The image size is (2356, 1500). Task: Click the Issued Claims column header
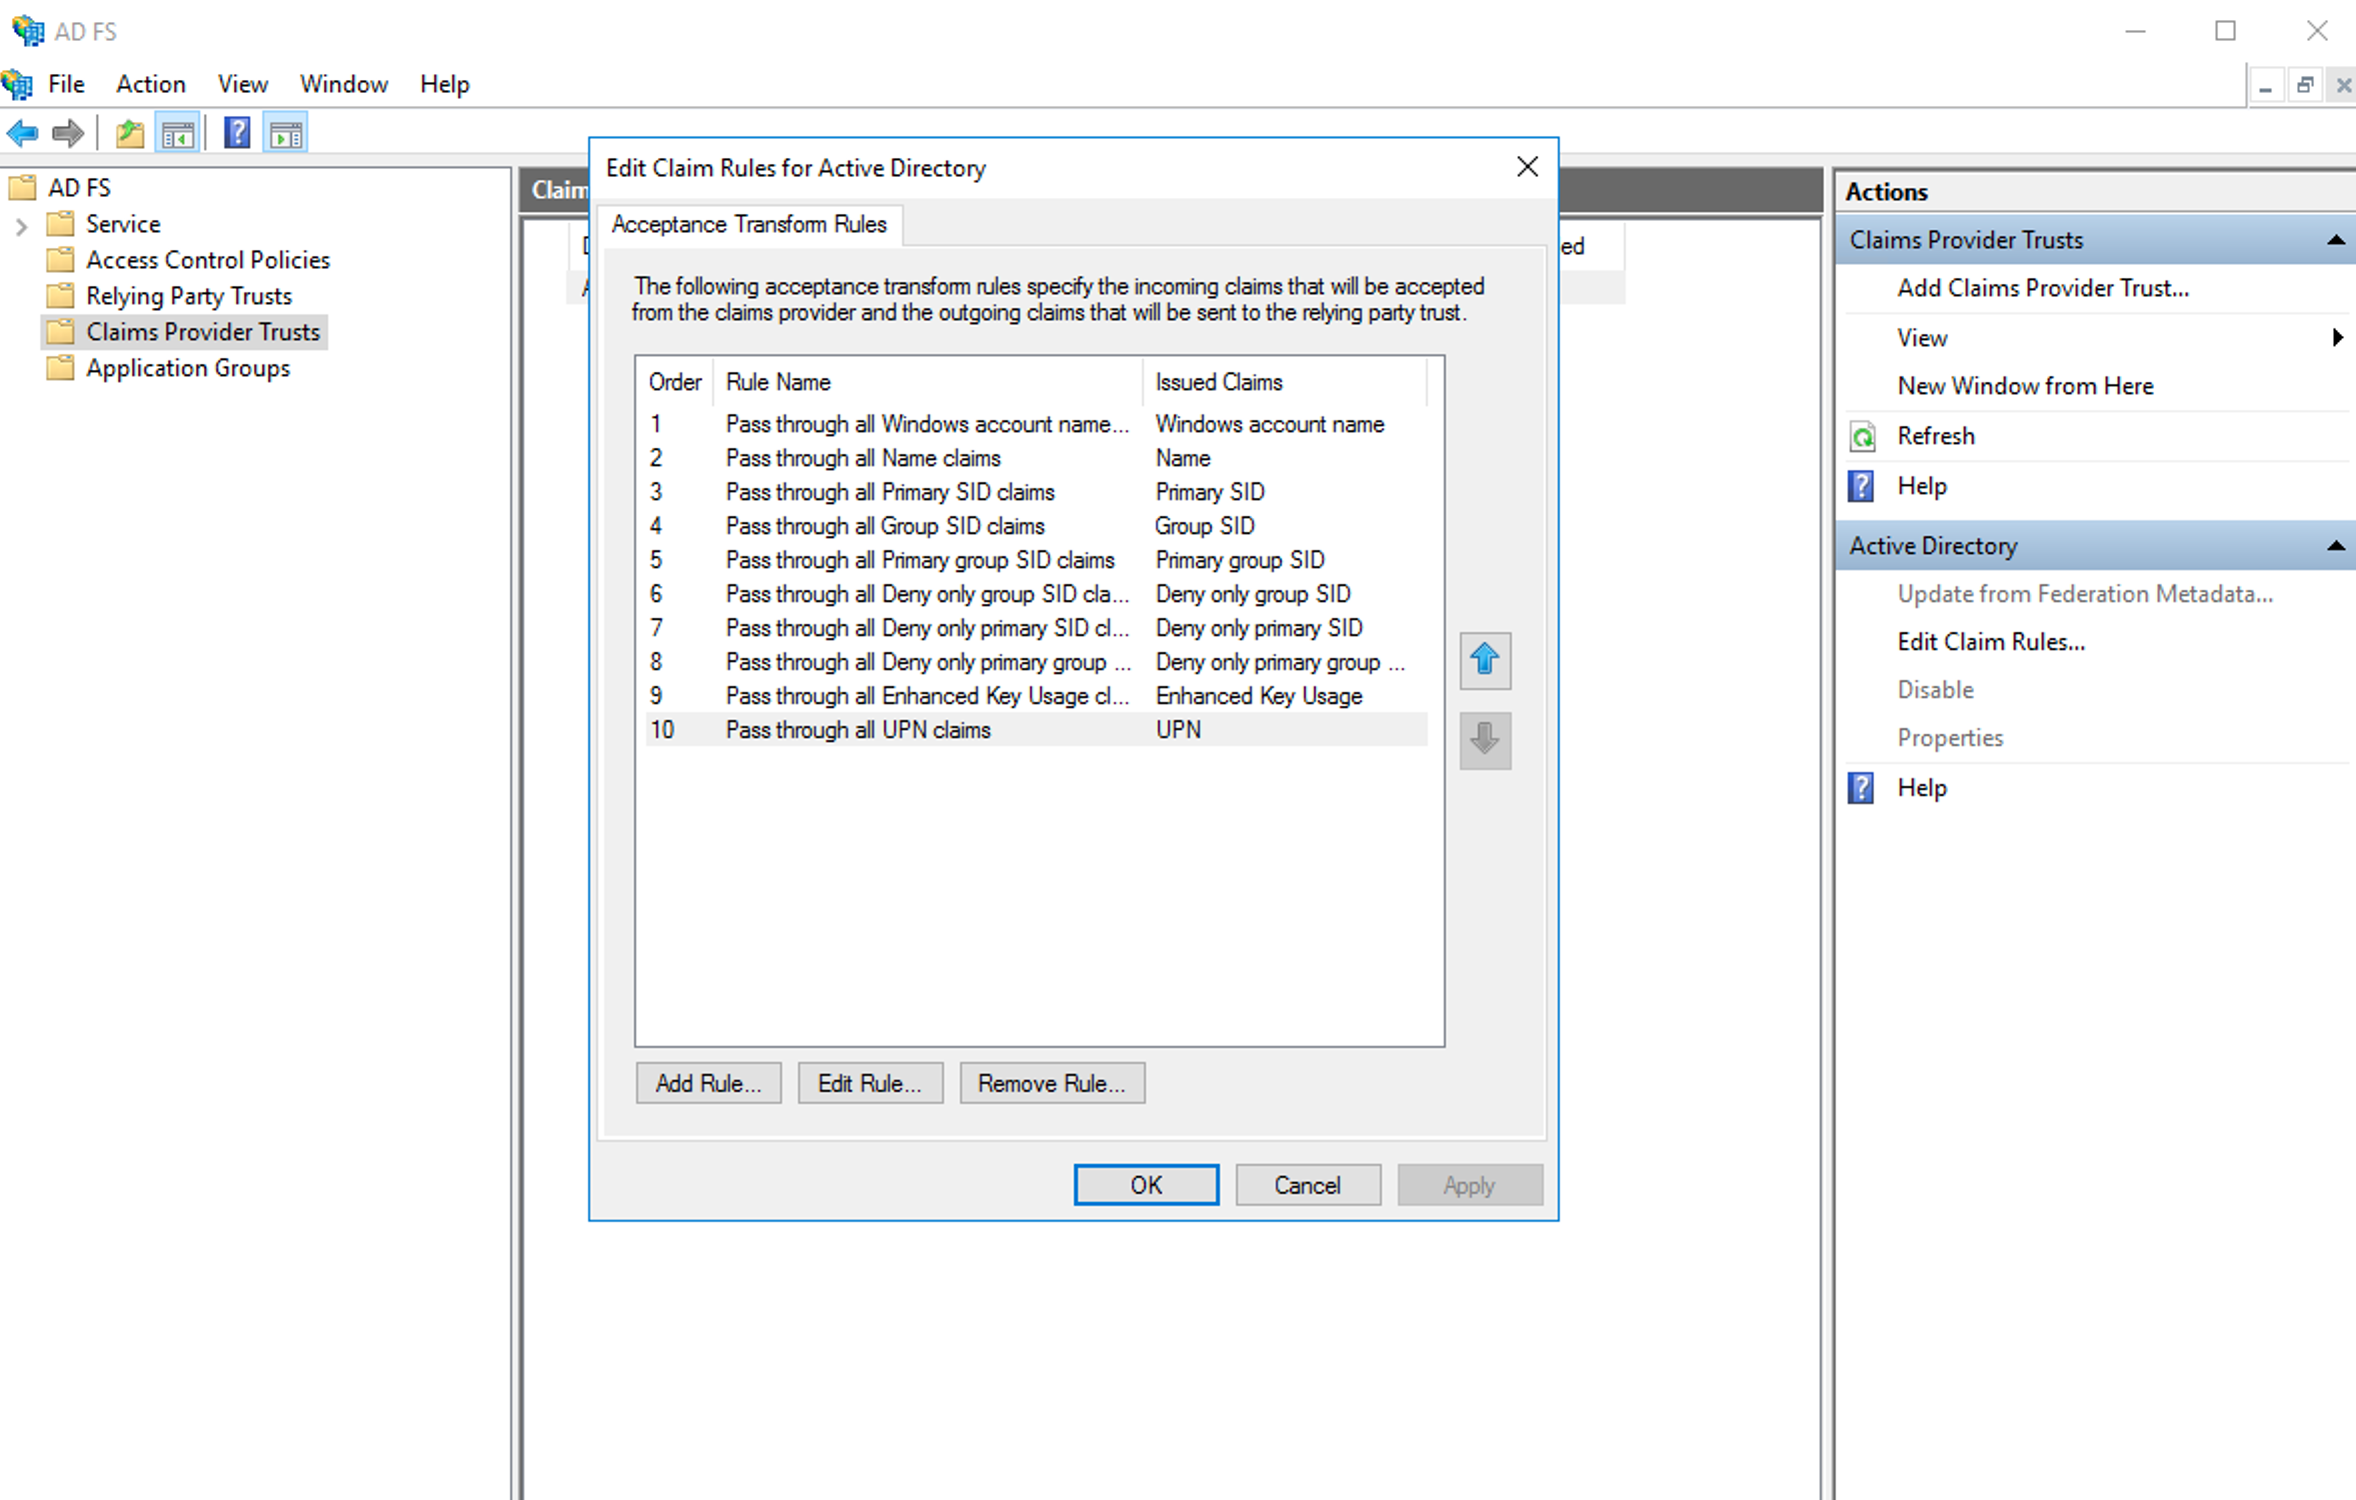coord(1285,382)
